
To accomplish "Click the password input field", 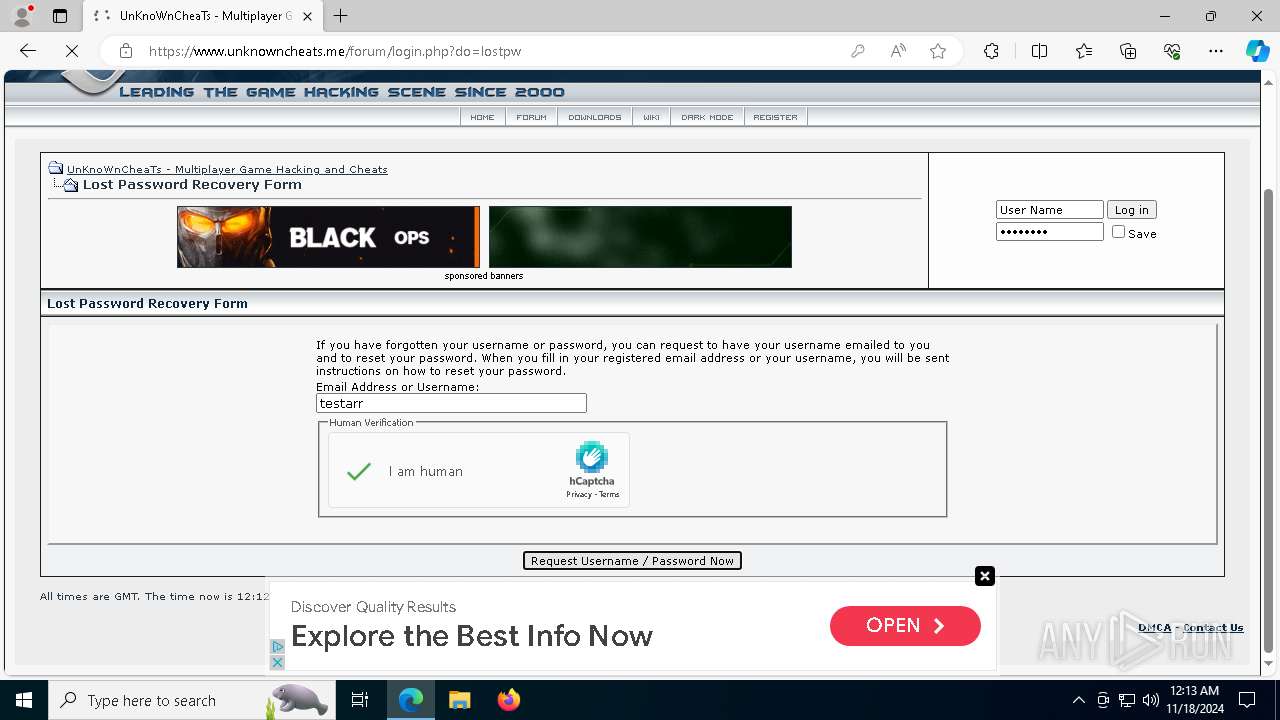I will point(1049,232).
